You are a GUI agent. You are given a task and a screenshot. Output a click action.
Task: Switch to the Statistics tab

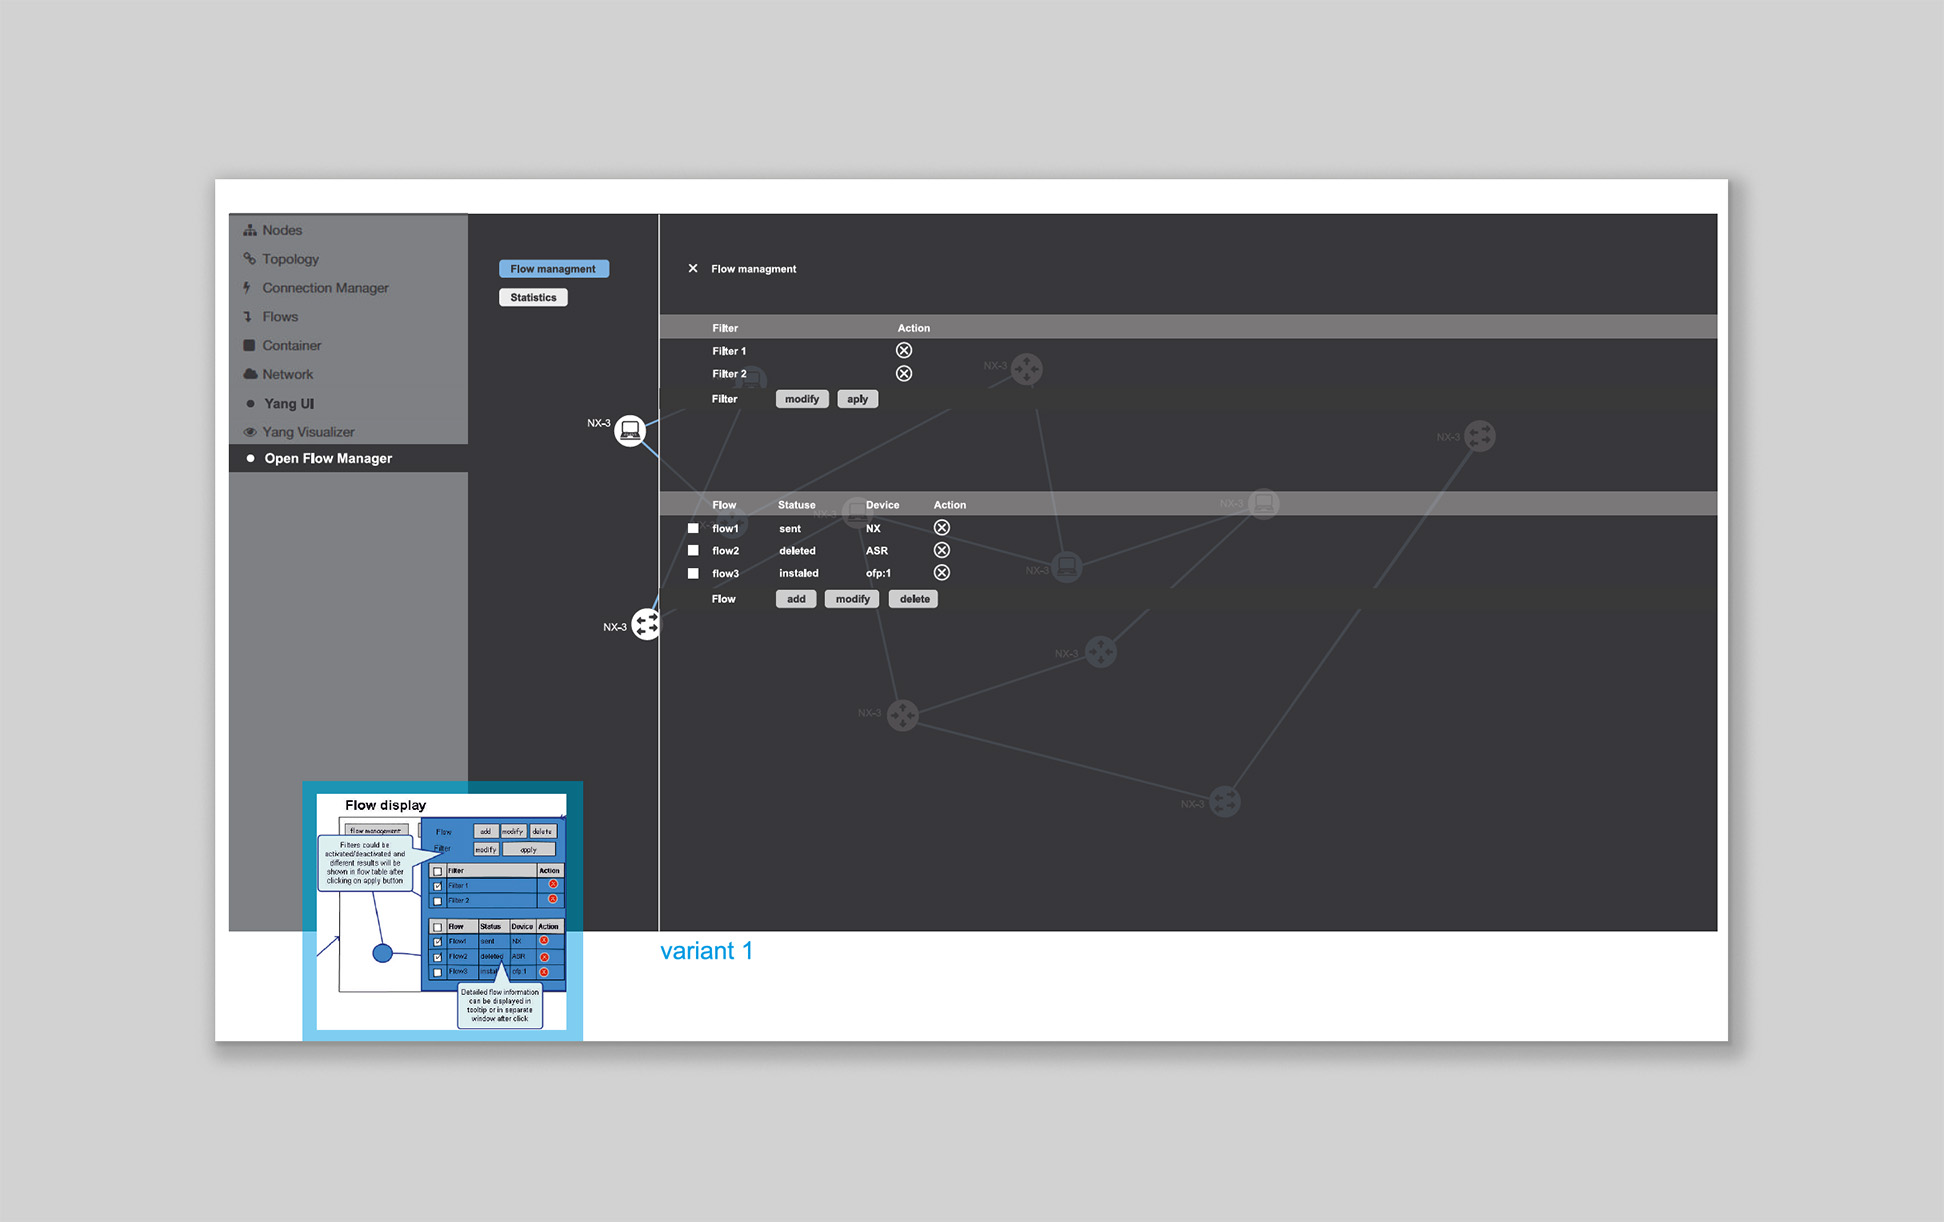coord(533,297)
